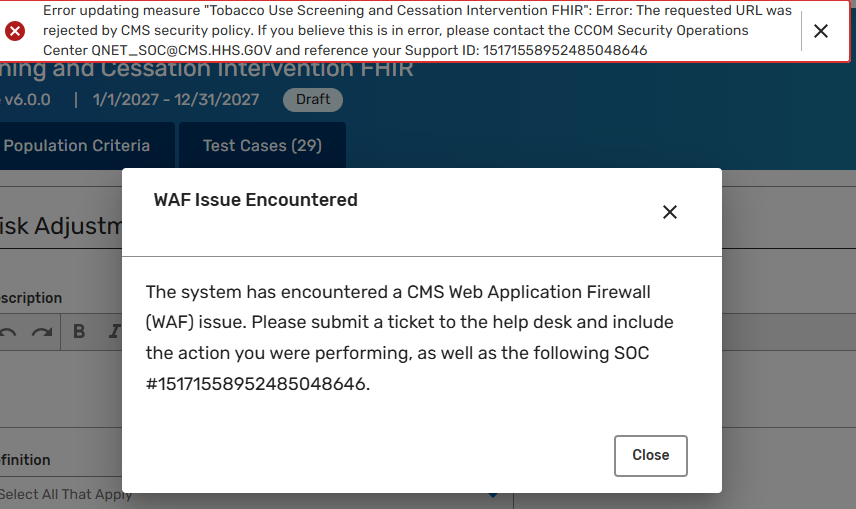This screenshot has width=856, height=509.
Task: Toggle bold formatting in description editor
Action: coord(79,332)
